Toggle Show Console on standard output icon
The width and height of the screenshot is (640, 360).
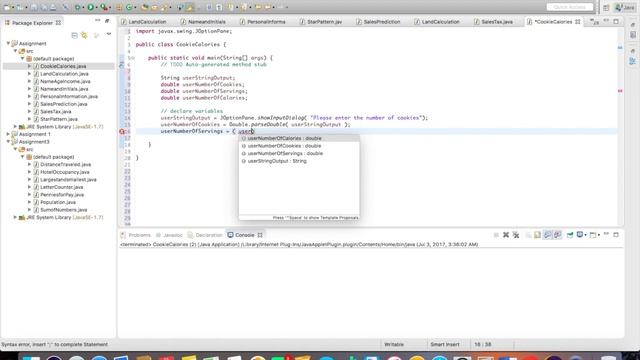coord(547,235)
